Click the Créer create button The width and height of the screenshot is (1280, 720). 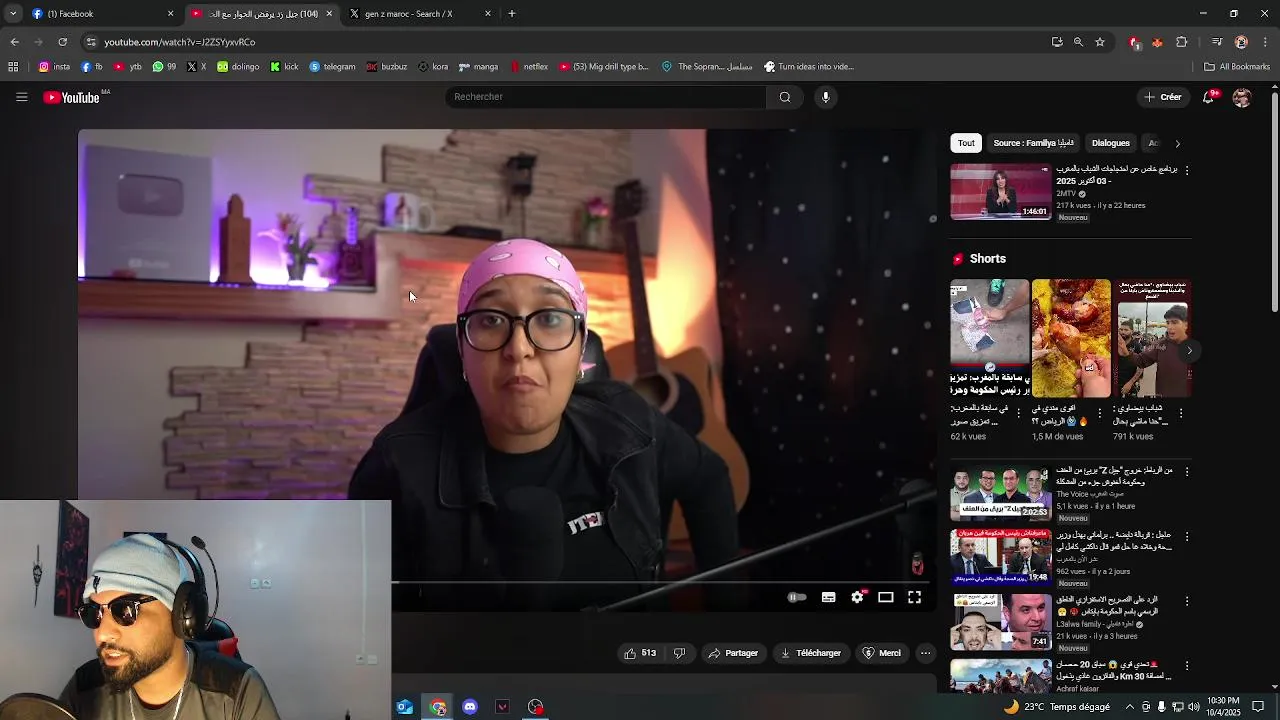pos(1163,97)
